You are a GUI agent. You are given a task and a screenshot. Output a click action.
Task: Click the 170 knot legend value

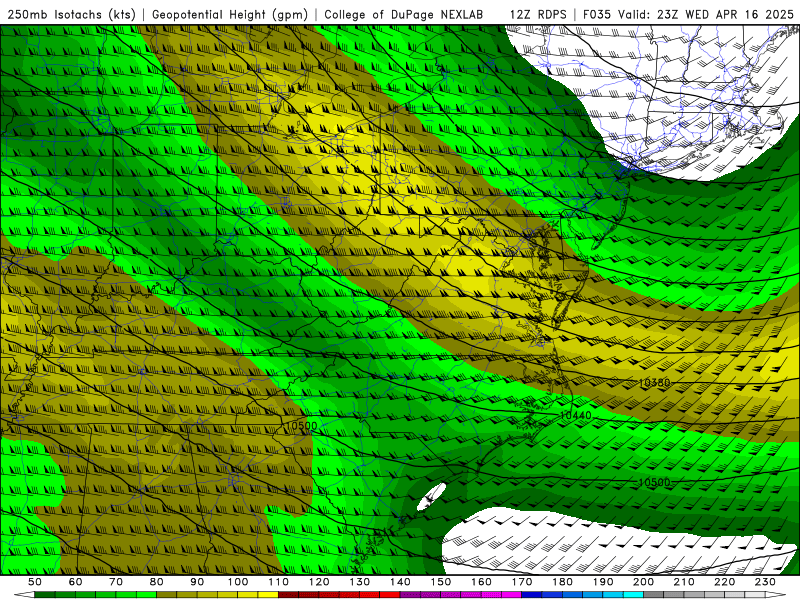(x=522, y=582)
